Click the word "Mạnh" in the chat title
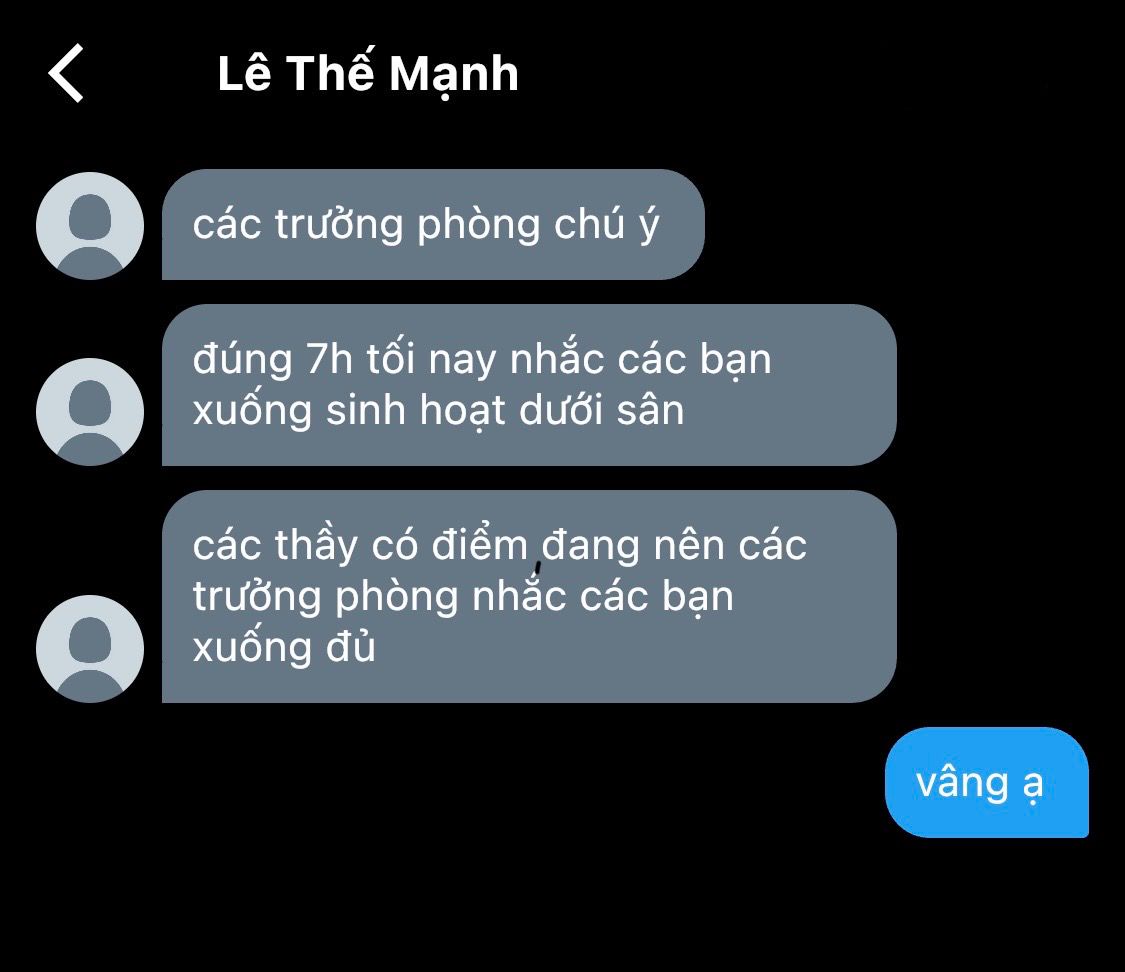The width and height of the screenshot is (1125, 972). pyautogui.click(x=454, y=75)
